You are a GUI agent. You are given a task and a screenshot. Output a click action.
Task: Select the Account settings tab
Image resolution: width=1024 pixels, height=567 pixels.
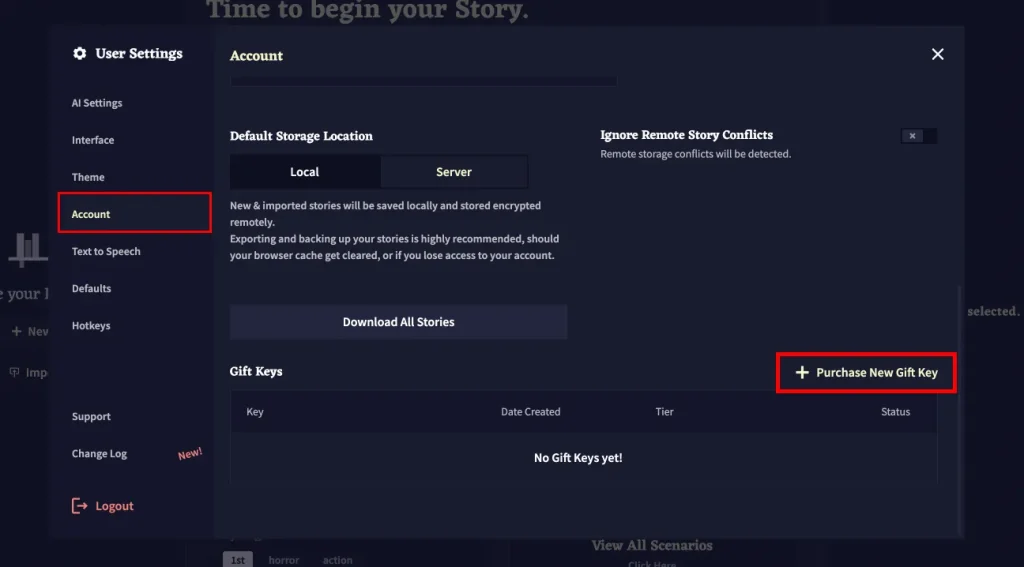(x=91, y=214)
